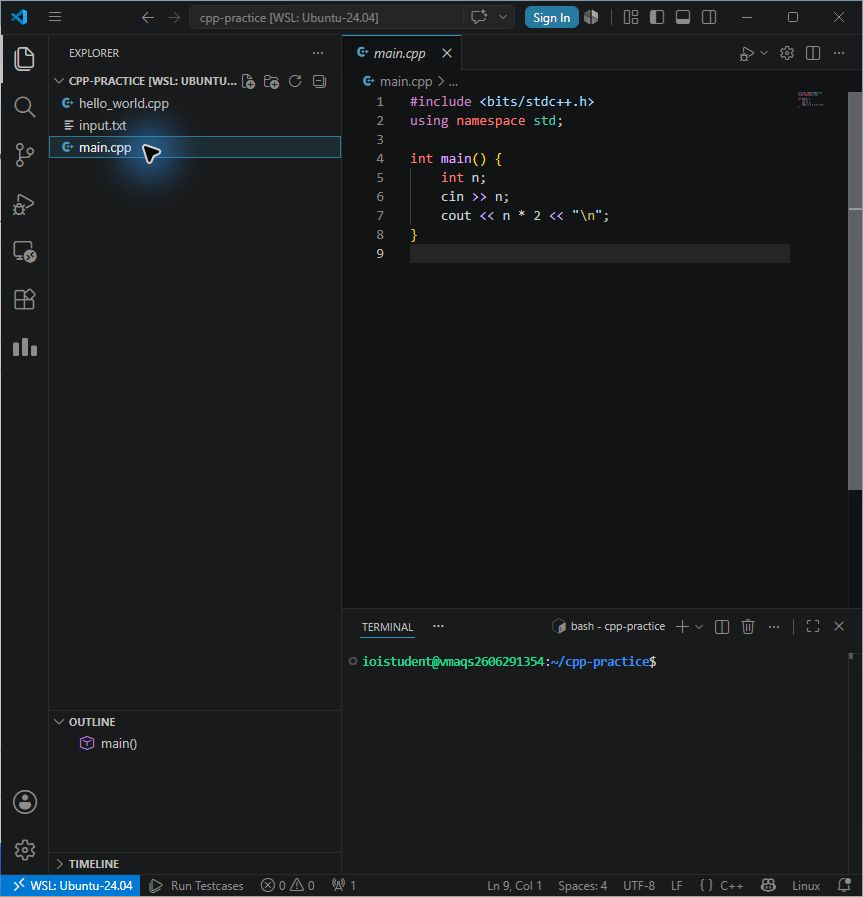This screenshot has height=897, width=863.
Task: Expand the Timeline section
Action: (x=194, y=864)
